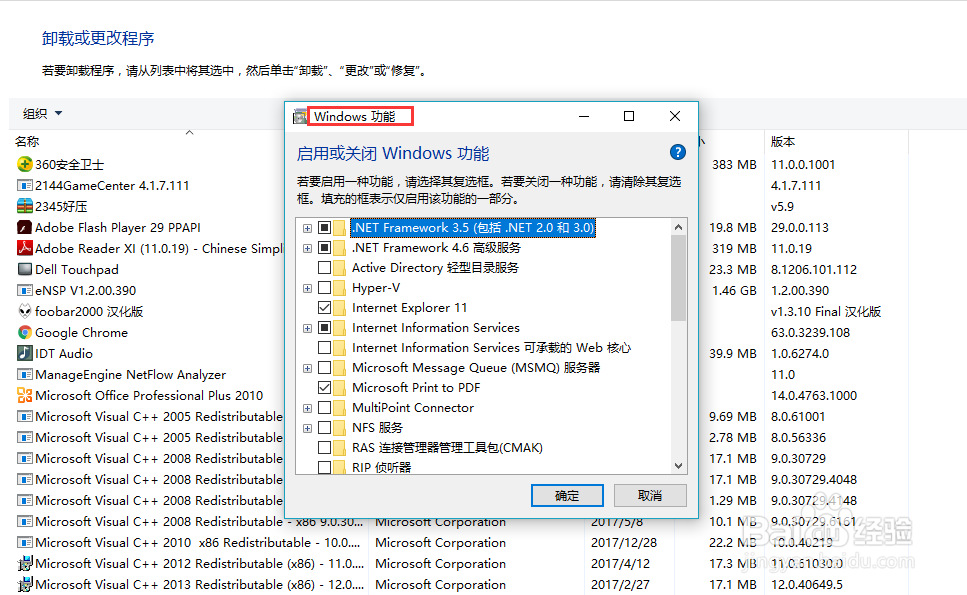Click the 取消 button

(x=650, y=496)
